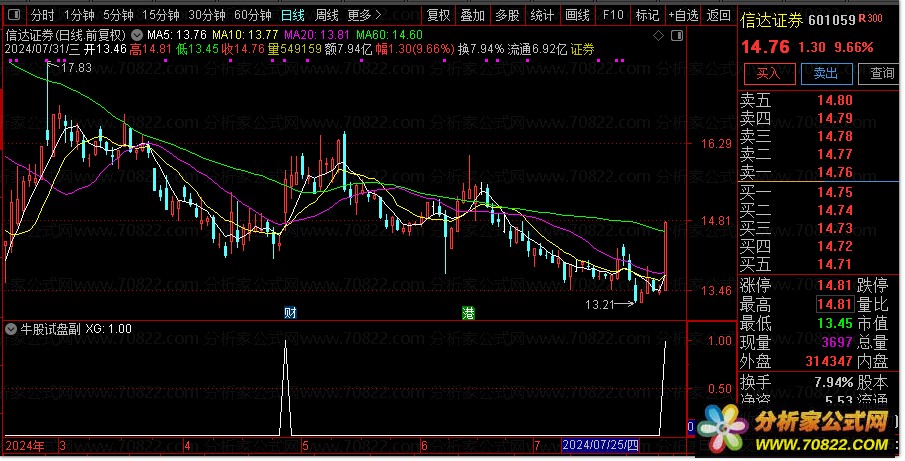Click the 17.83 high price annotation
This screenshot has width=905, height=461.
[76, 68]
